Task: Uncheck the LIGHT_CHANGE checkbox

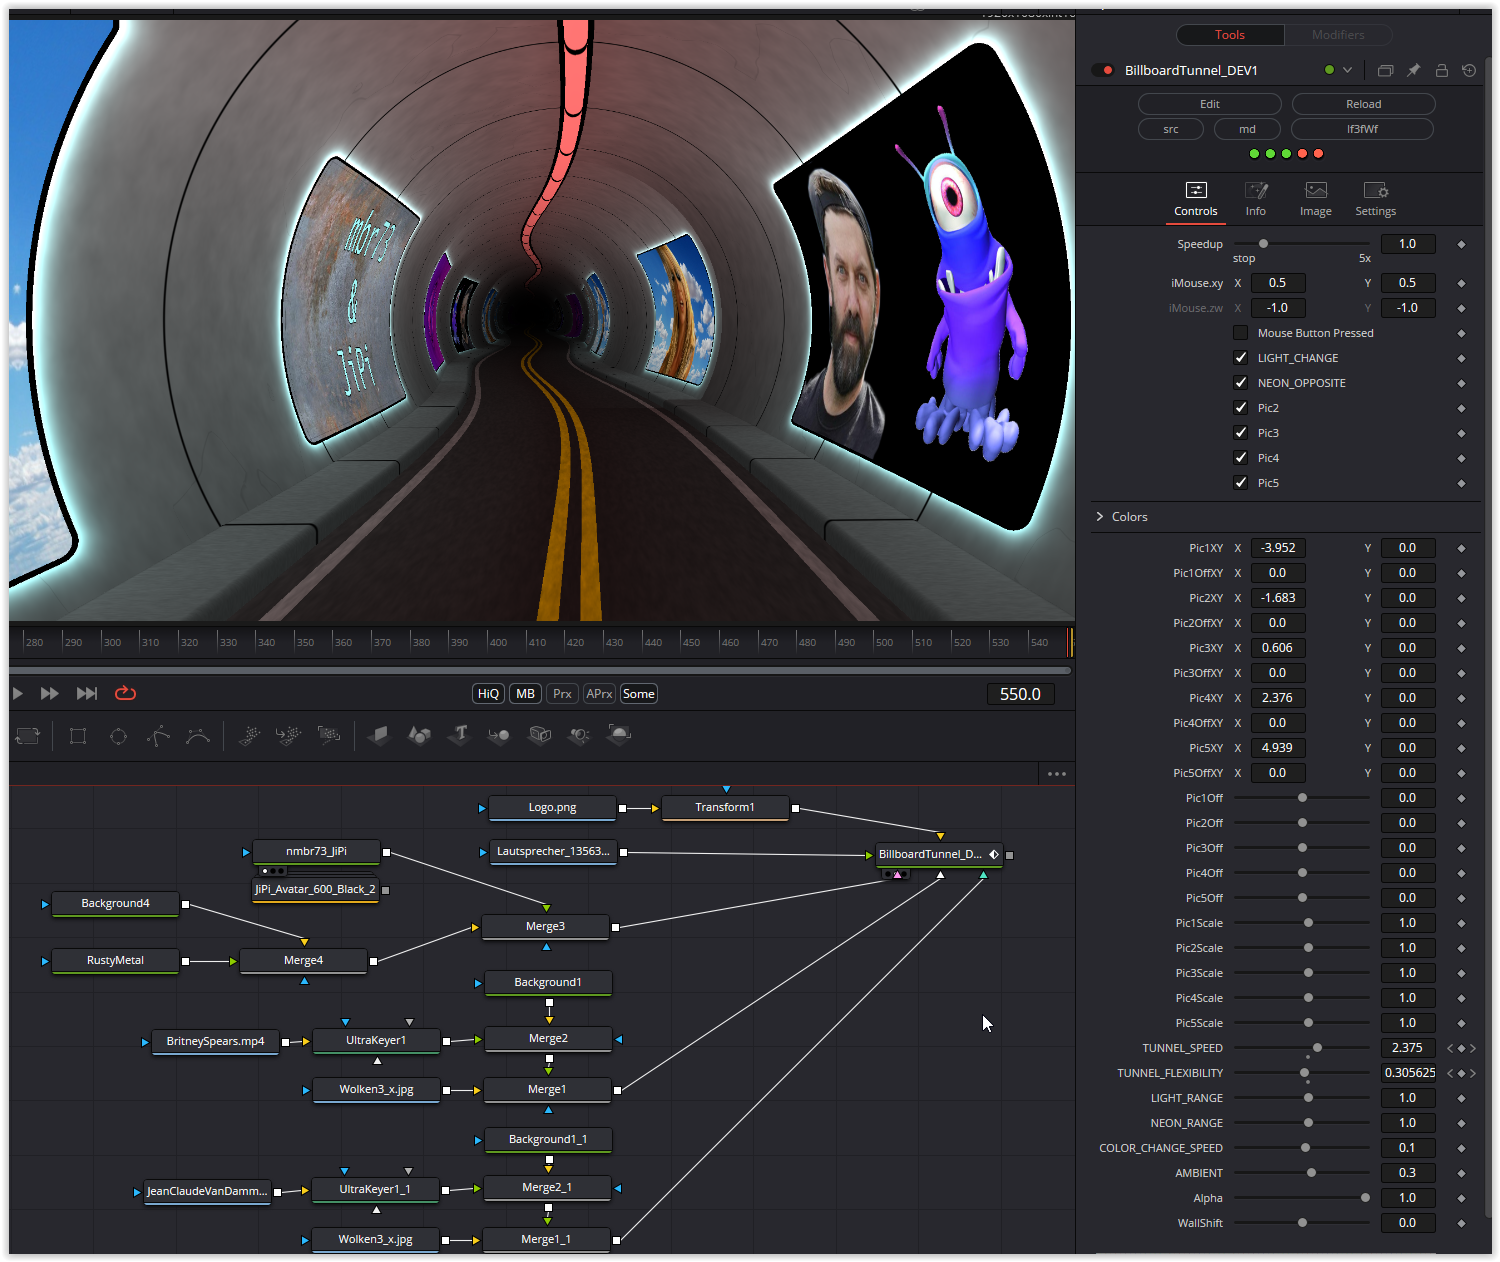Action: coord(1240,358)
